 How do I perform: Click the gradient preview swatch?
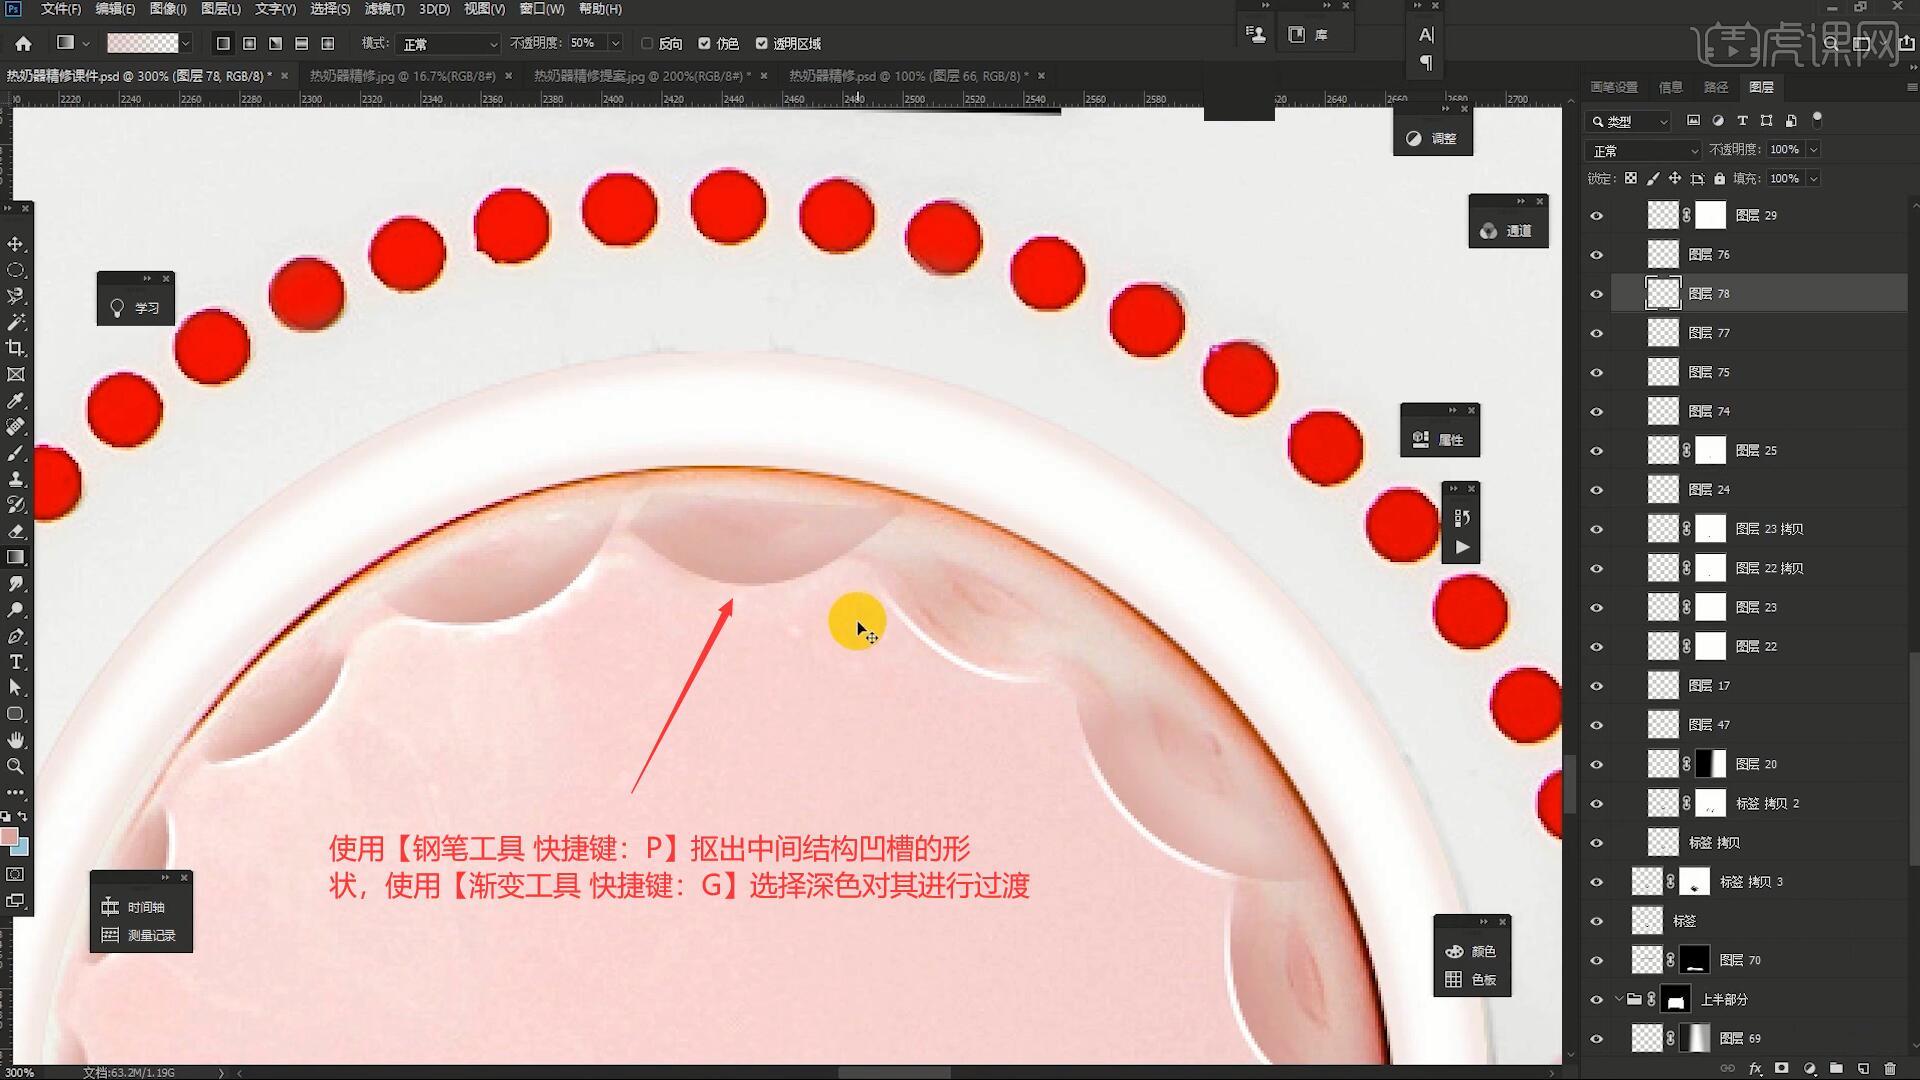pyautogui.click(x=142, y=43)
